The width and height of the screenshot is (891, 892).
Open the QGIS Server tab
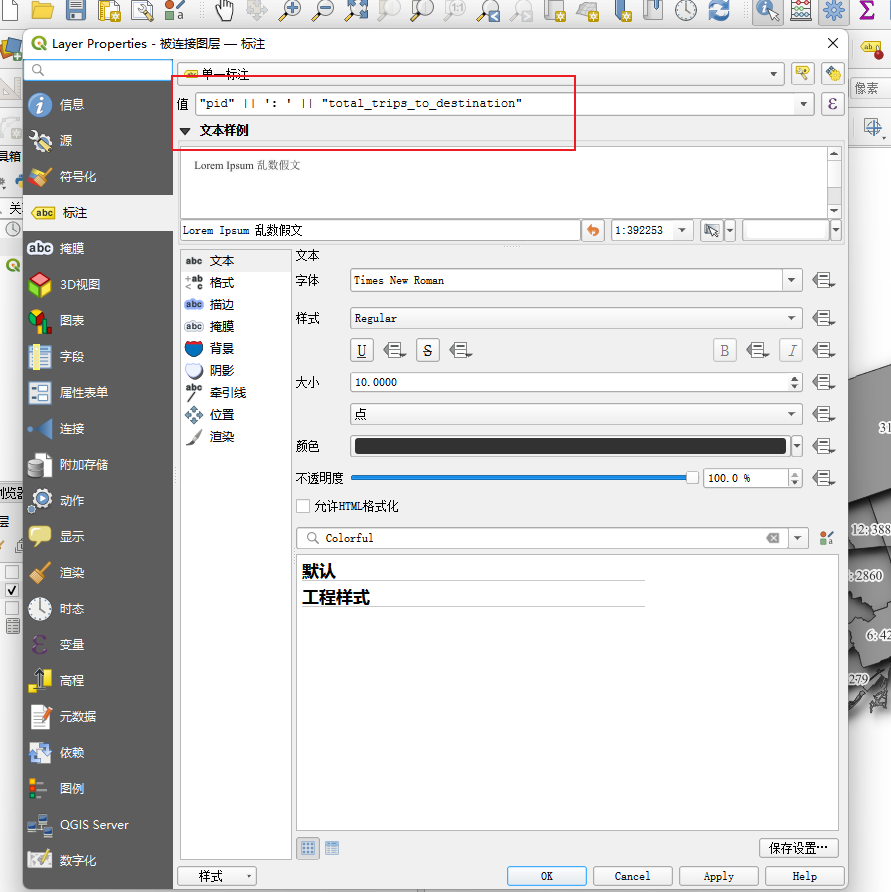[x=98, y=824]
